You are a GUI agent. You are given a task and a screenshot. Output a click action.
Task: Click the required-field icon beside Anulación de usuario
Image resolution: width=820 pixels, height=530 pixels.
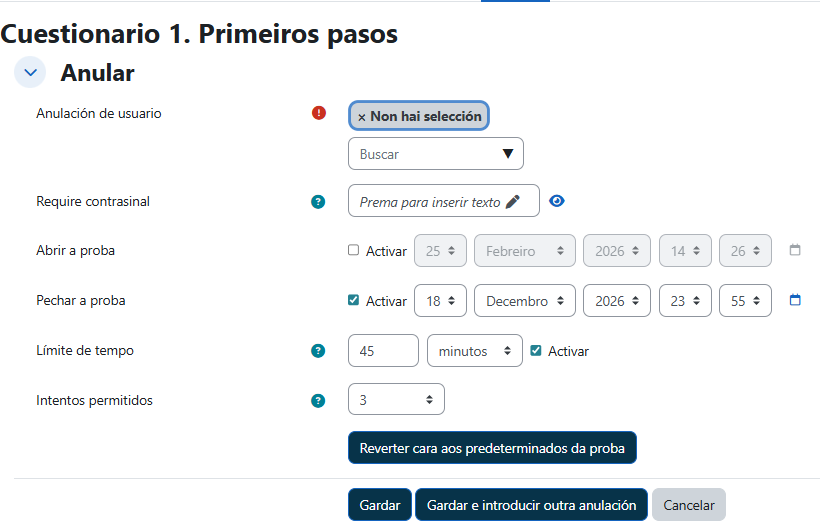(x=319, y=113)
